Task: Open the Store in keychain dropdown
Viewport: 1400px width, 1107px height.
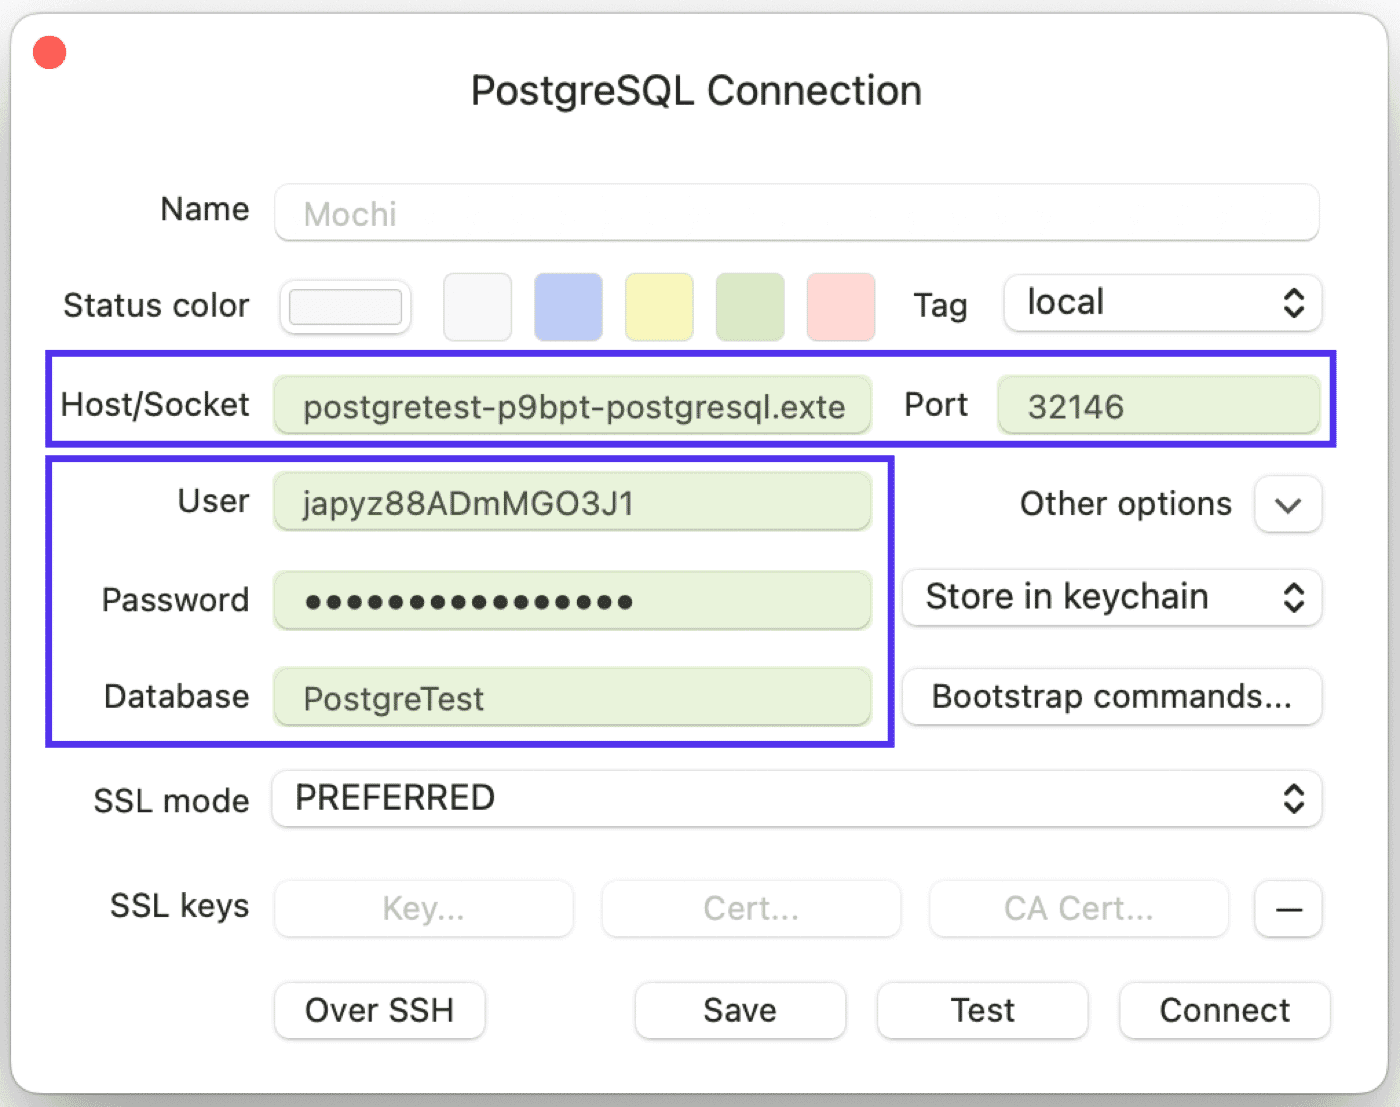Action: click(1111, 597)
